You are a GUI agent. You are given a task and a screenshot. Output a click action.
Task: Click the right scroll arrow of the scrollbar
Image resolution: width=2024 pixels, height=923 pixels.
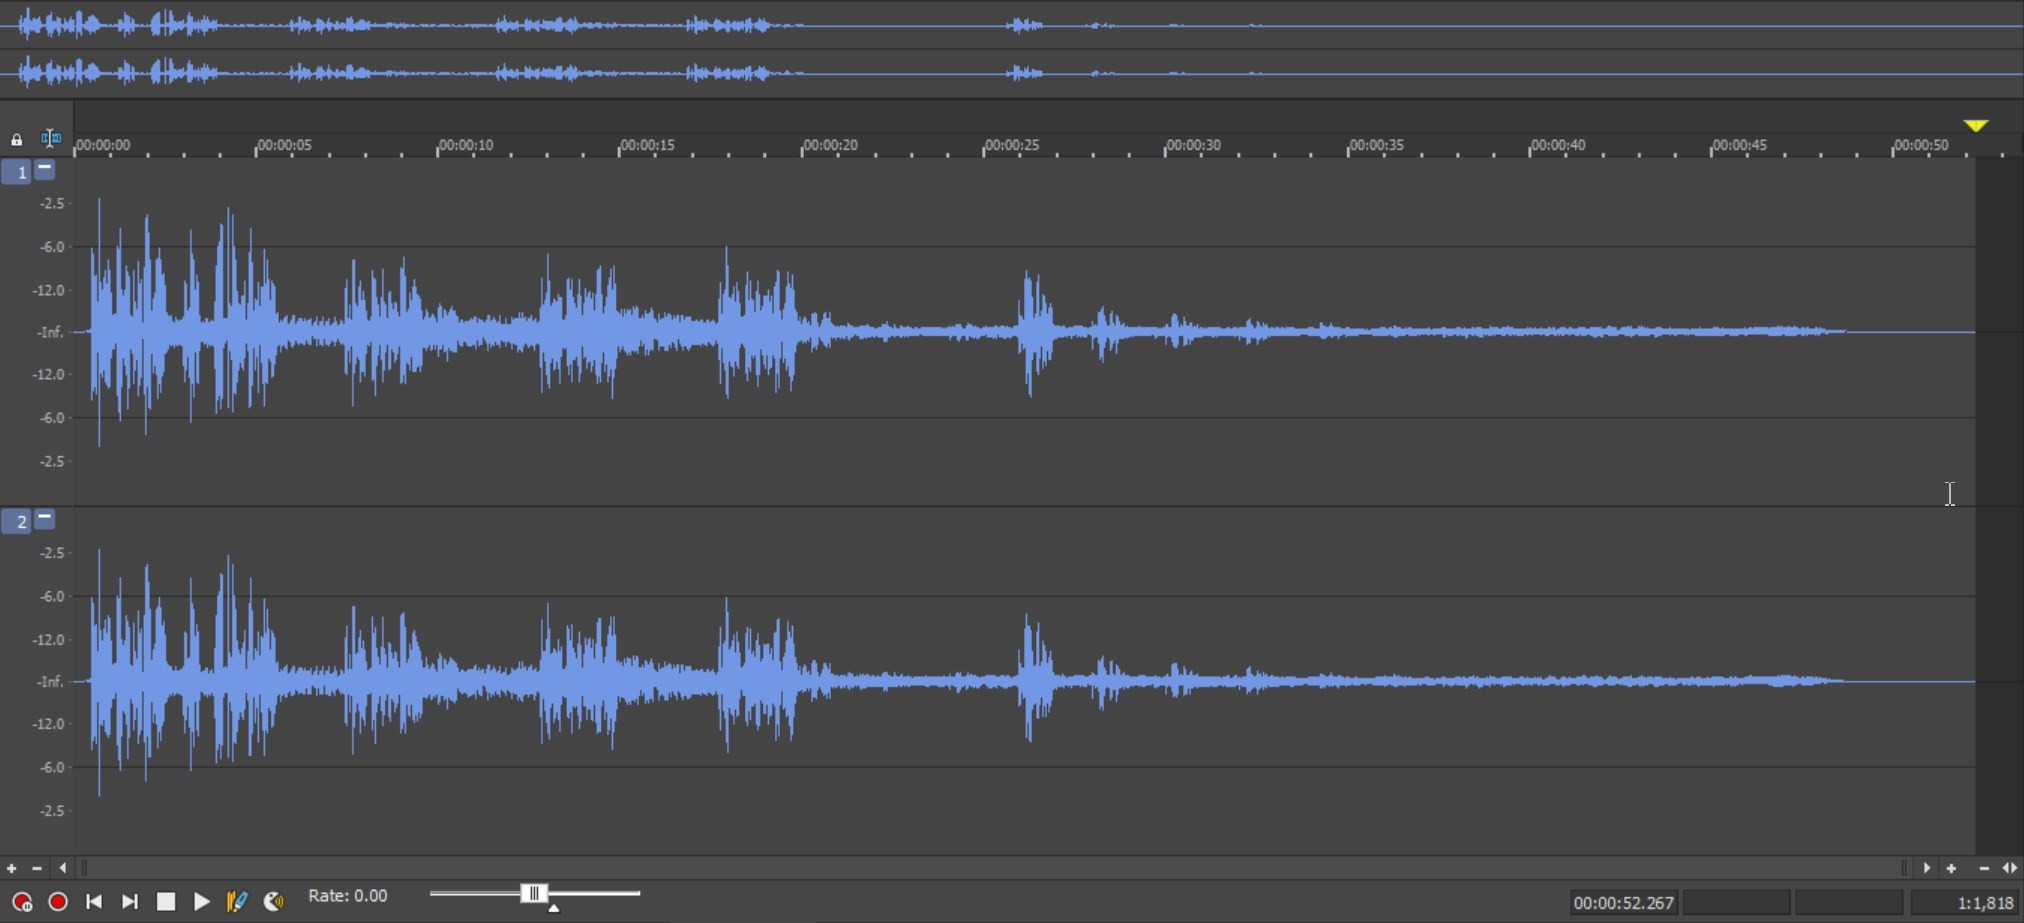pos(1927,868)
